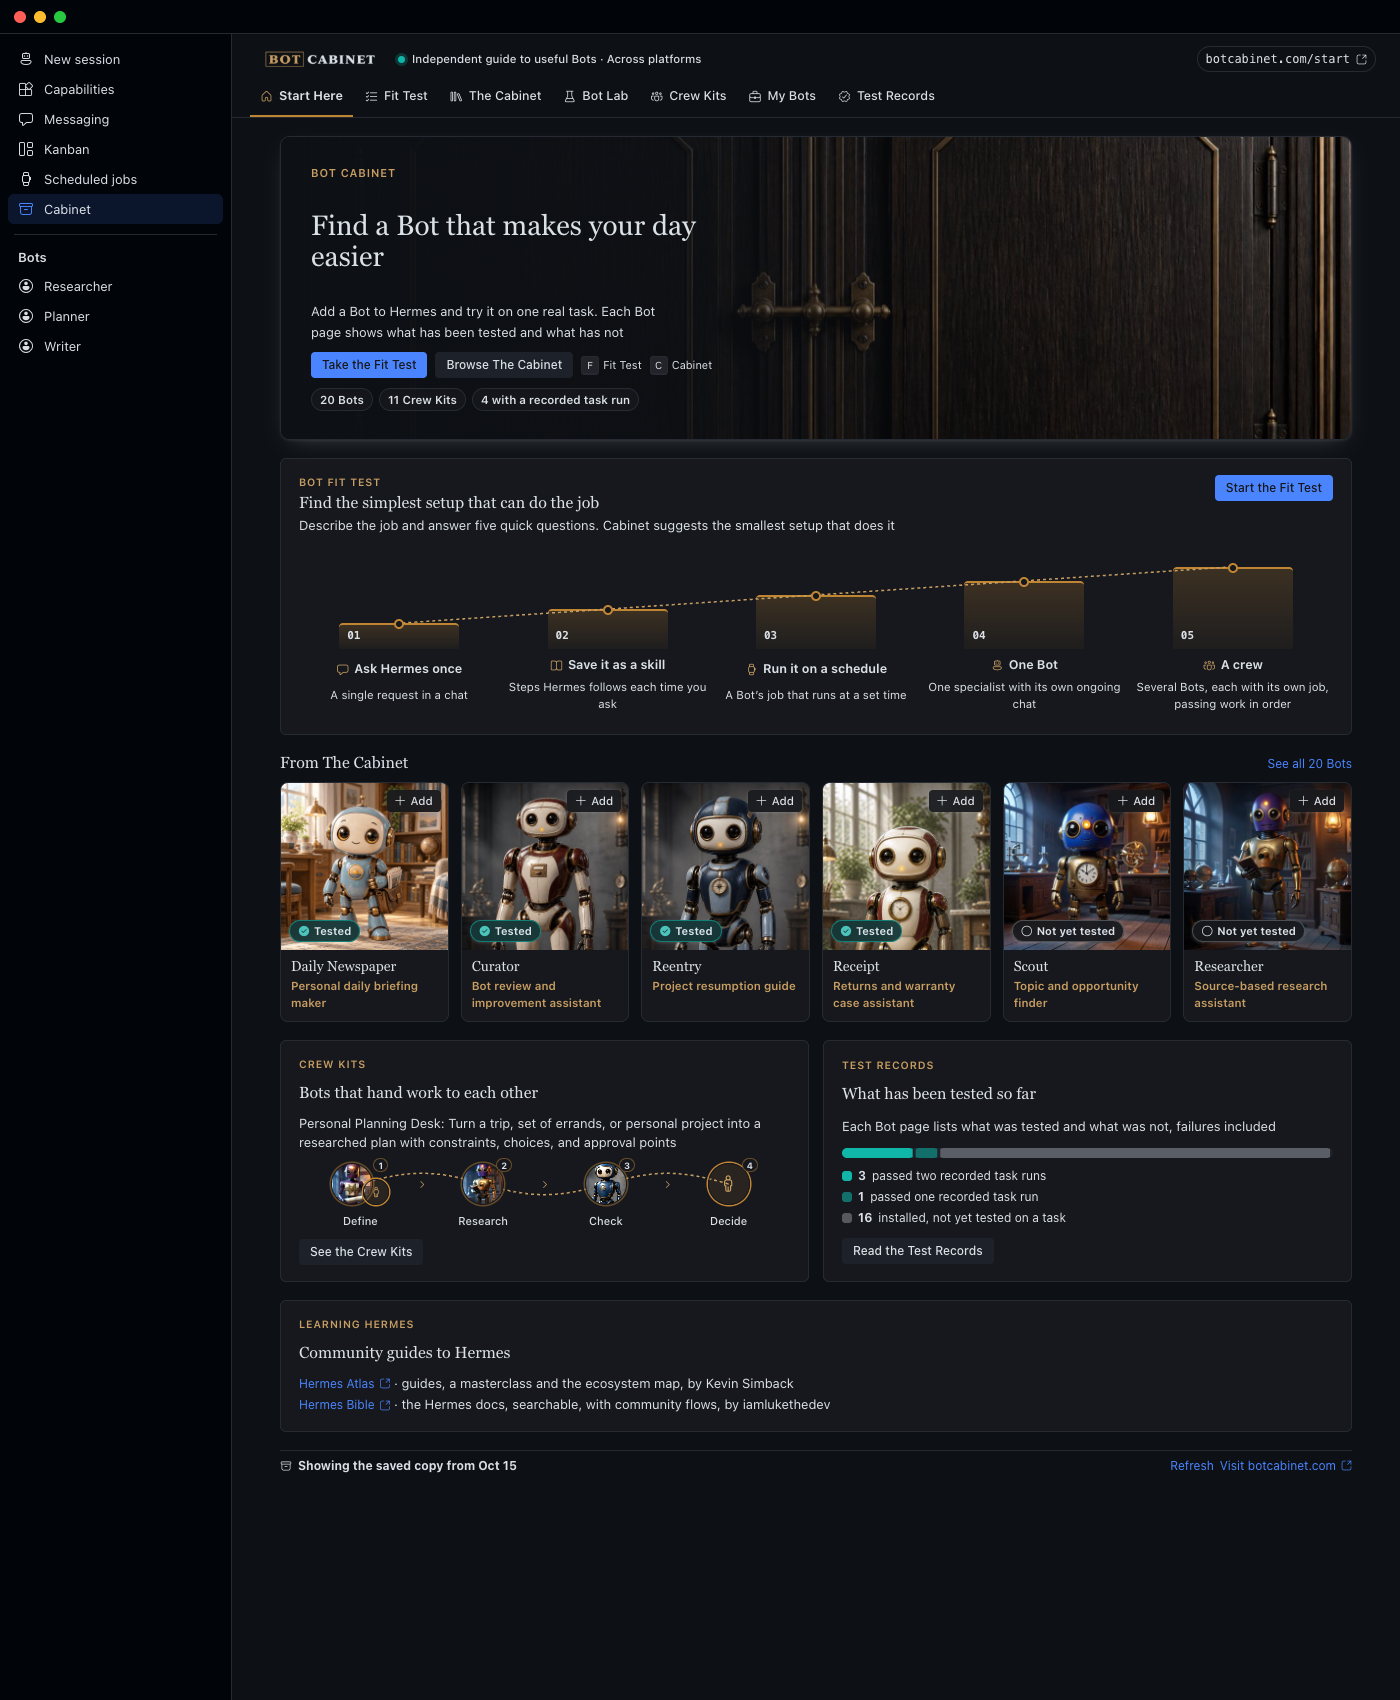The height and width of the screenshot is (1700, 1400).
Task: Open the My Bots tab
Action: [x=782, y=96]
